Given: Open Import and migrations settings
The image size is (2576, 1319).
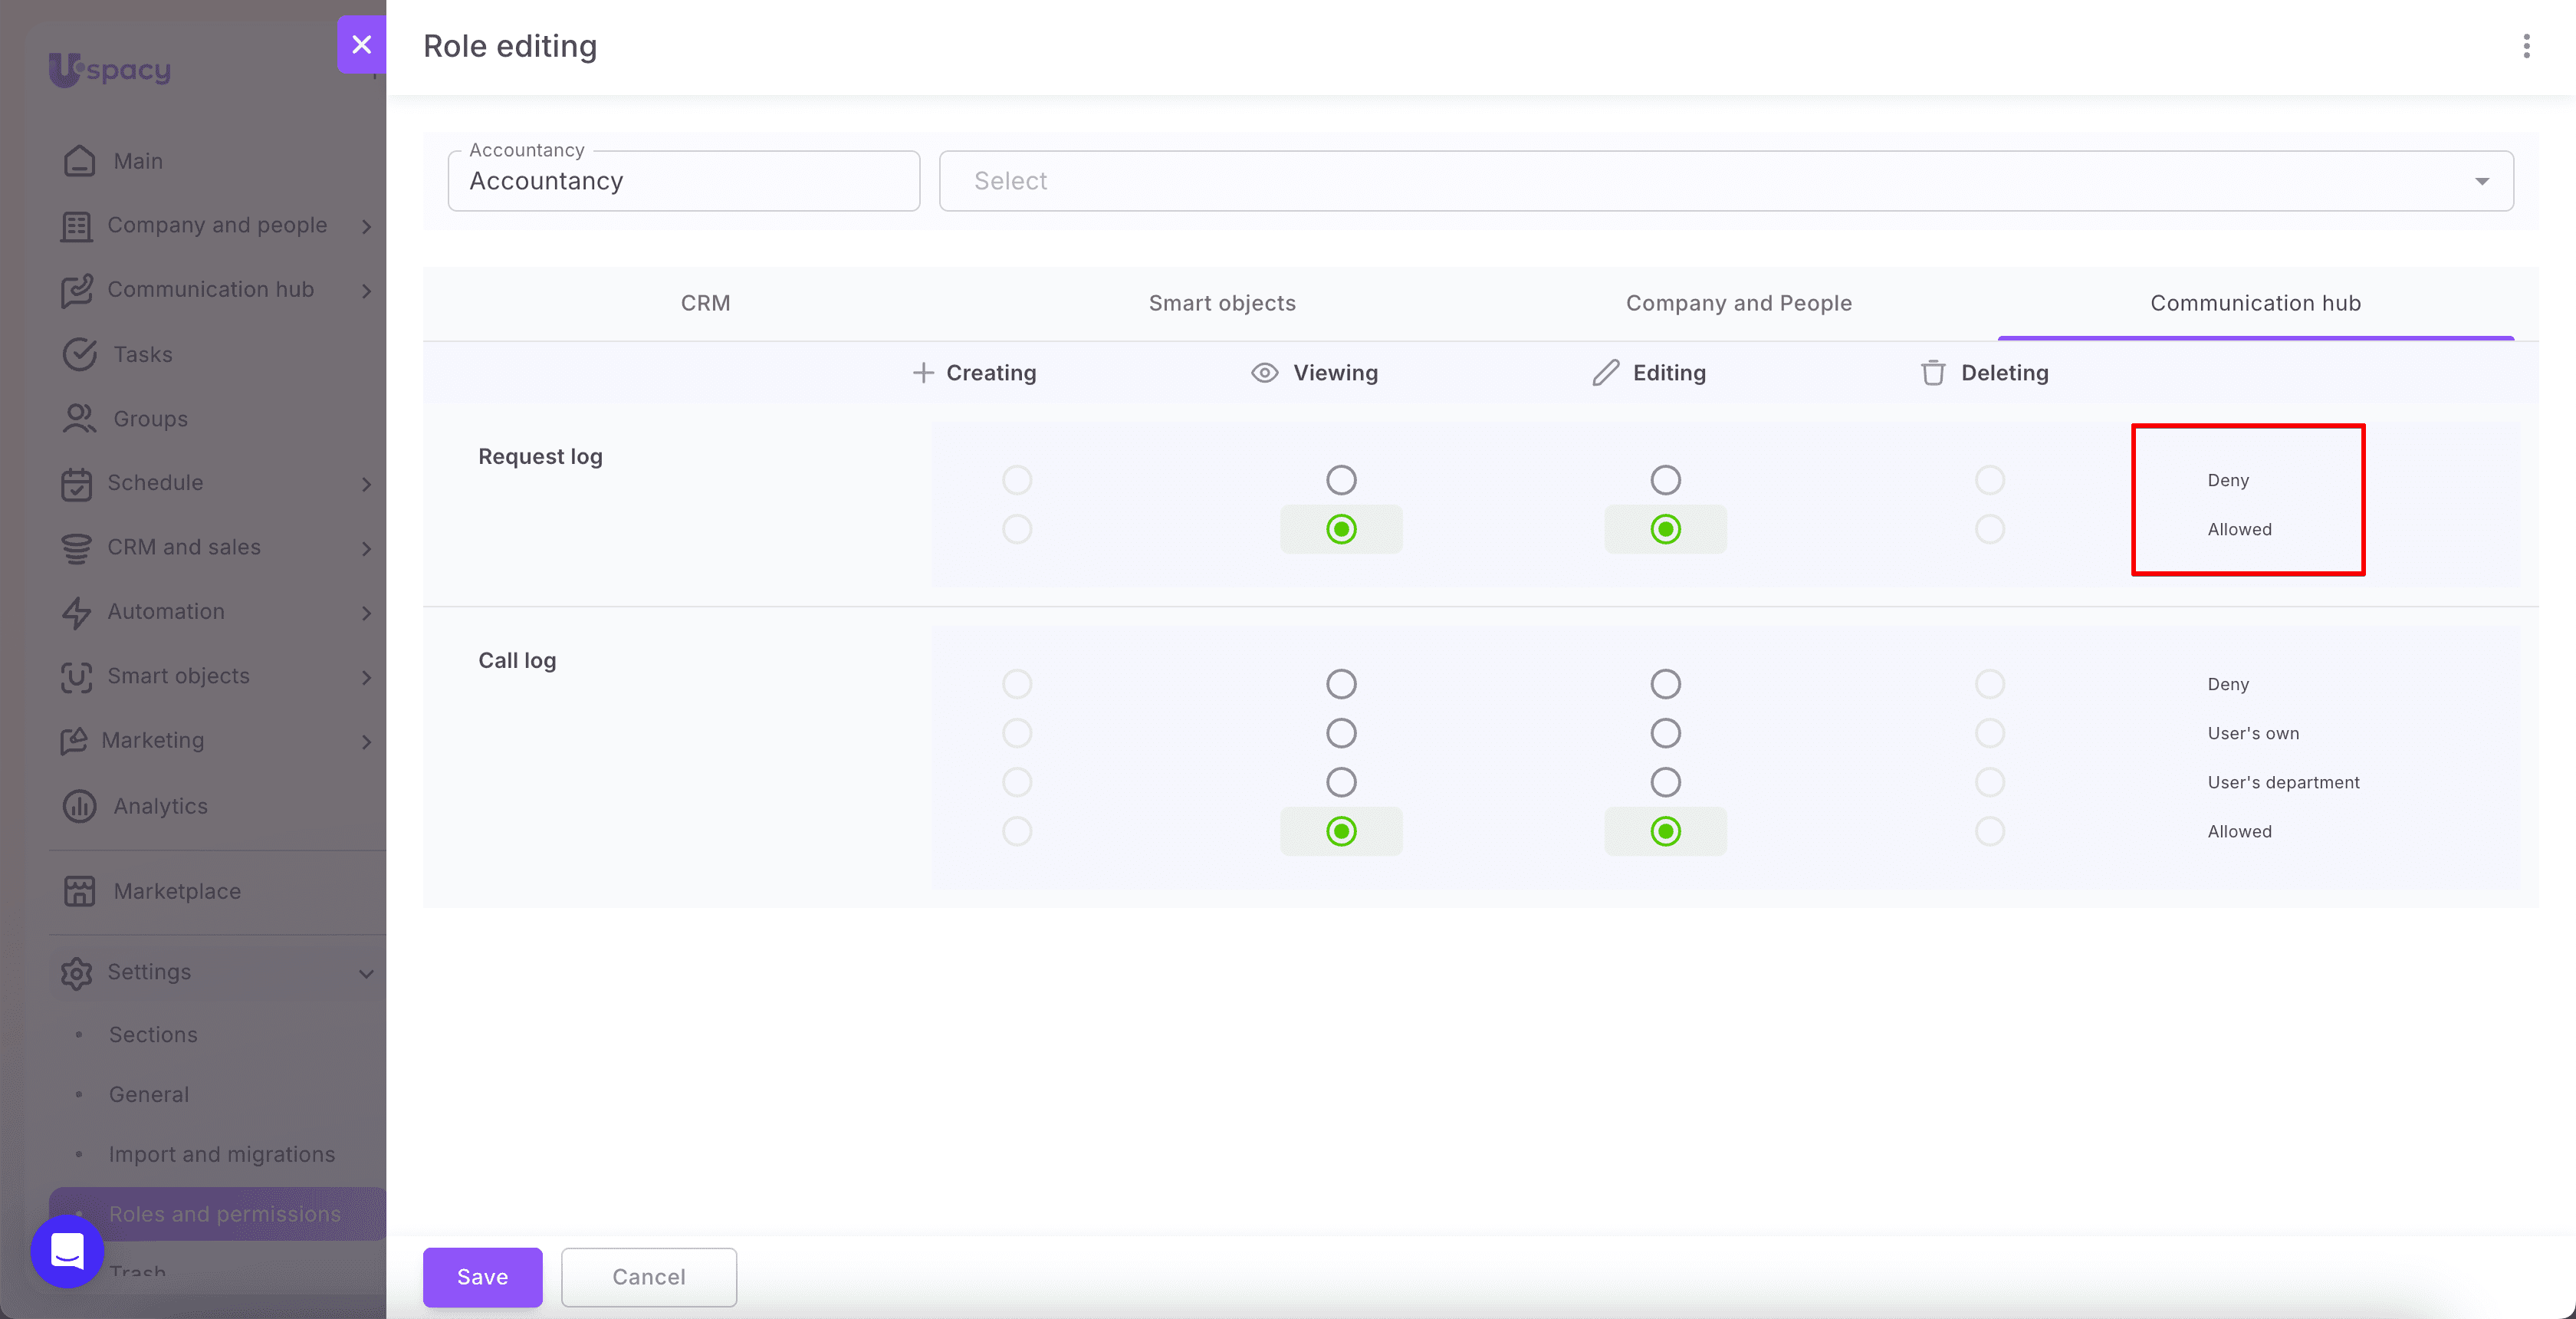Looking at the screenshot, I should click(222, 1154).
